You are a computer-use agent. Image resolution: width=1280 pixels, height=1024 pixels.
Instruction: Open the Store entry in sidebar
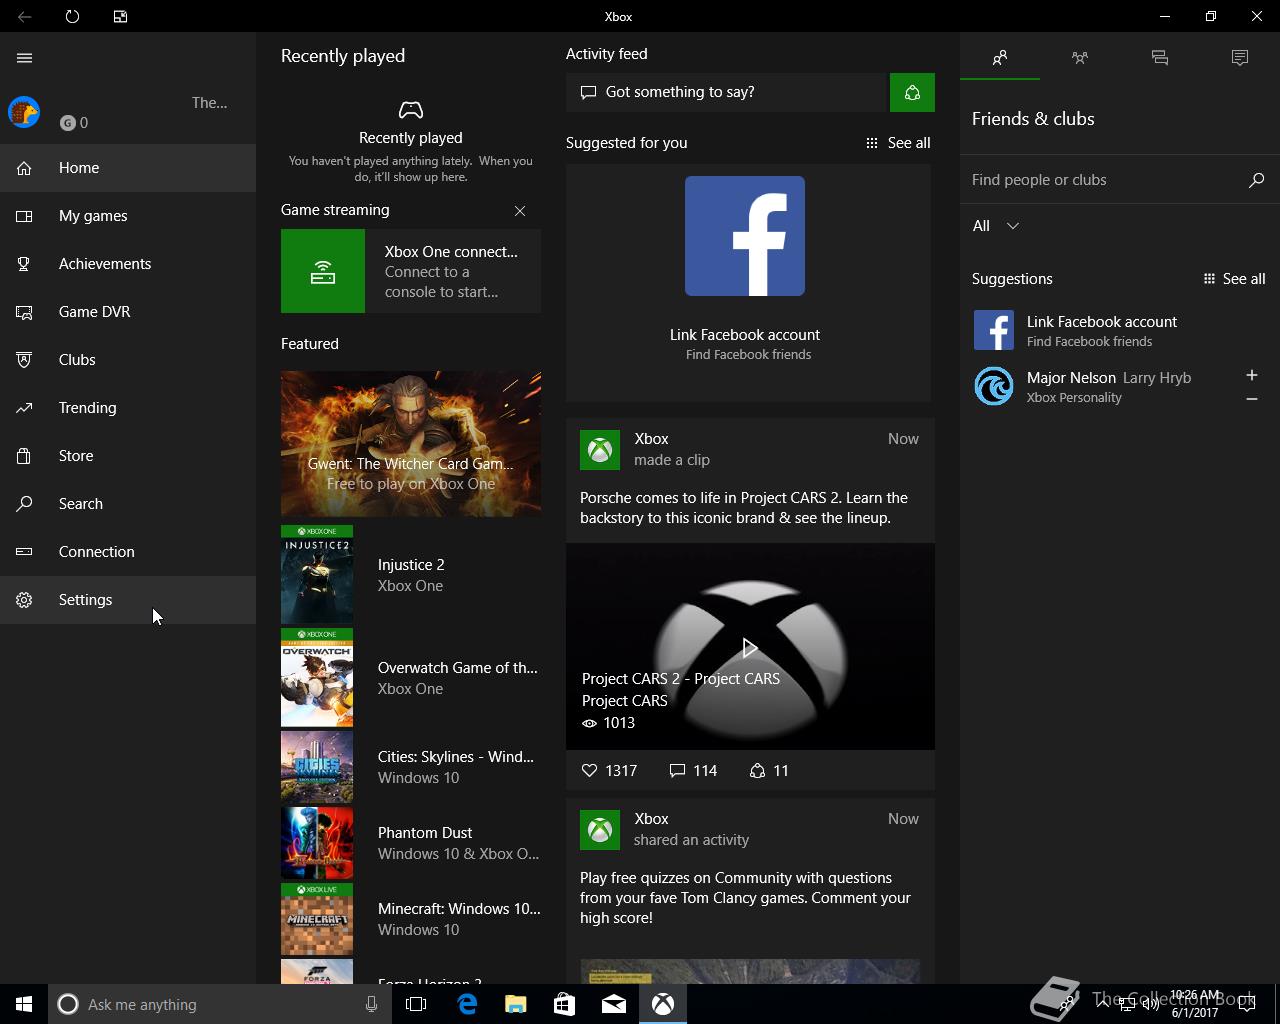coord(128,456)
